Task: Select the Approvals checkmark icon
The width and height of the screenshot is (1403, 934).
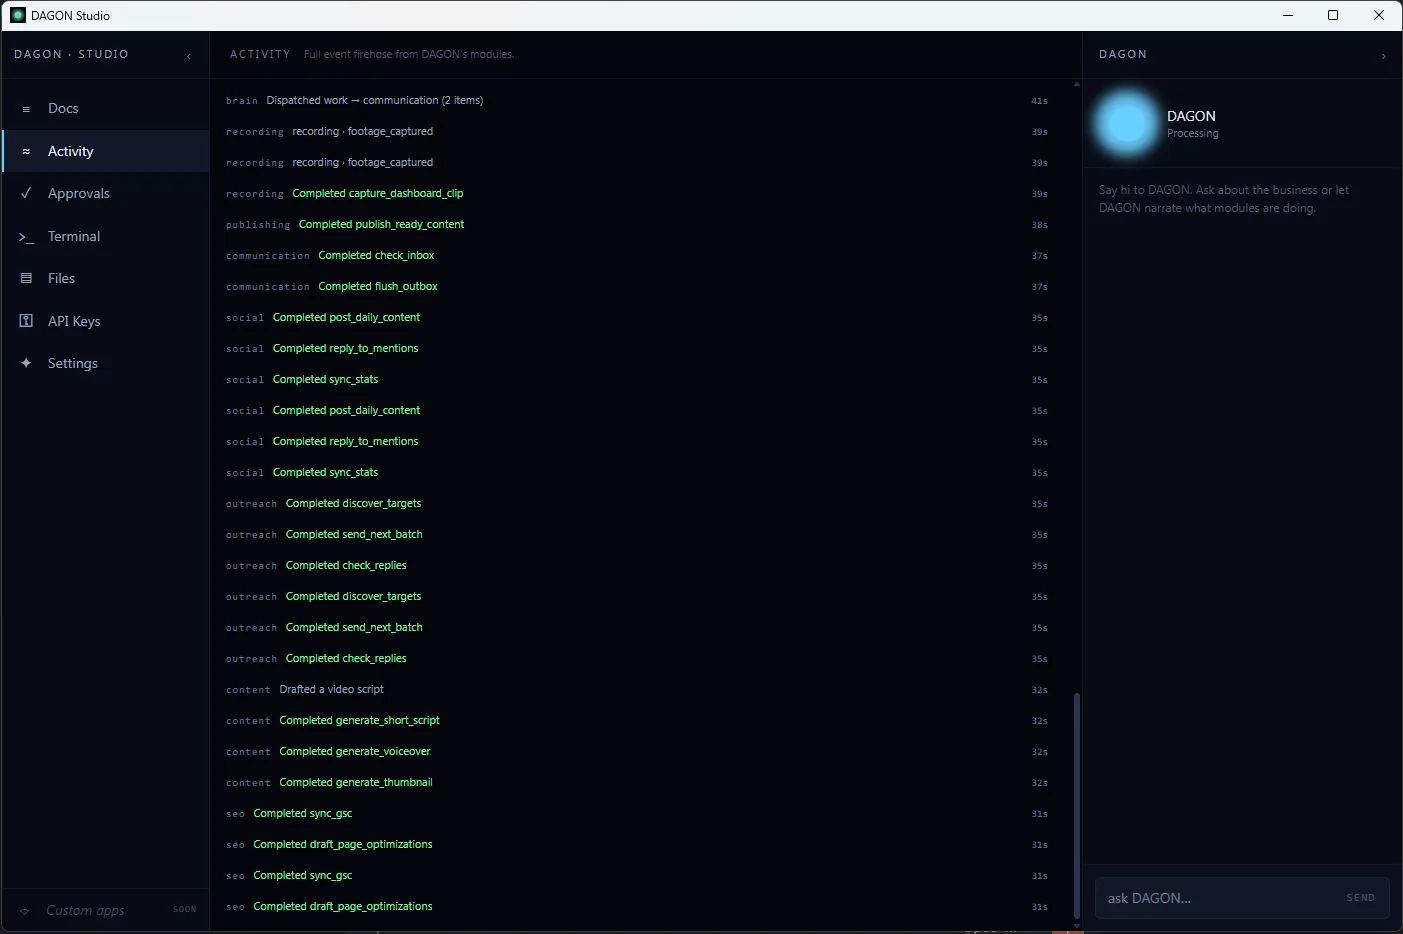Action: click(26, 193)
